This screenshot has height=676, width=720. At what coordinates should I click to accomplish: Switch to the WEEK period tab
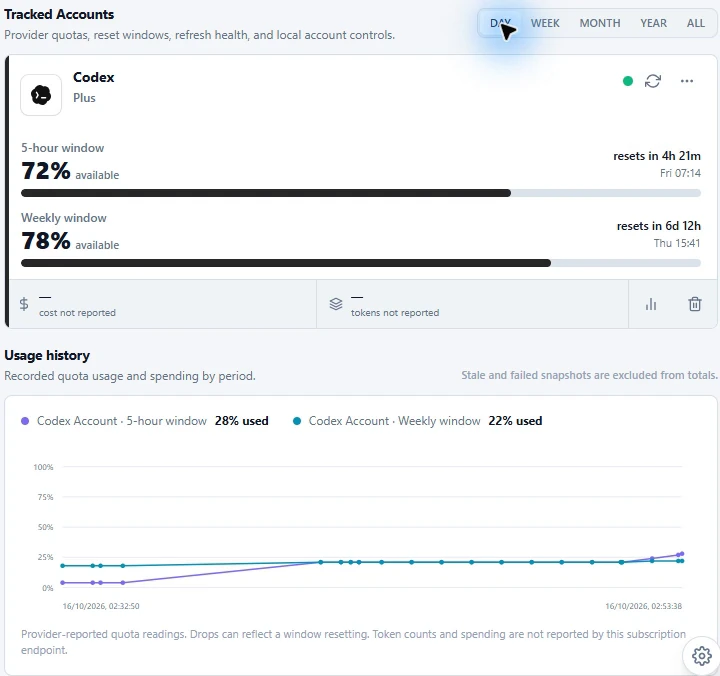pos(545,23)
